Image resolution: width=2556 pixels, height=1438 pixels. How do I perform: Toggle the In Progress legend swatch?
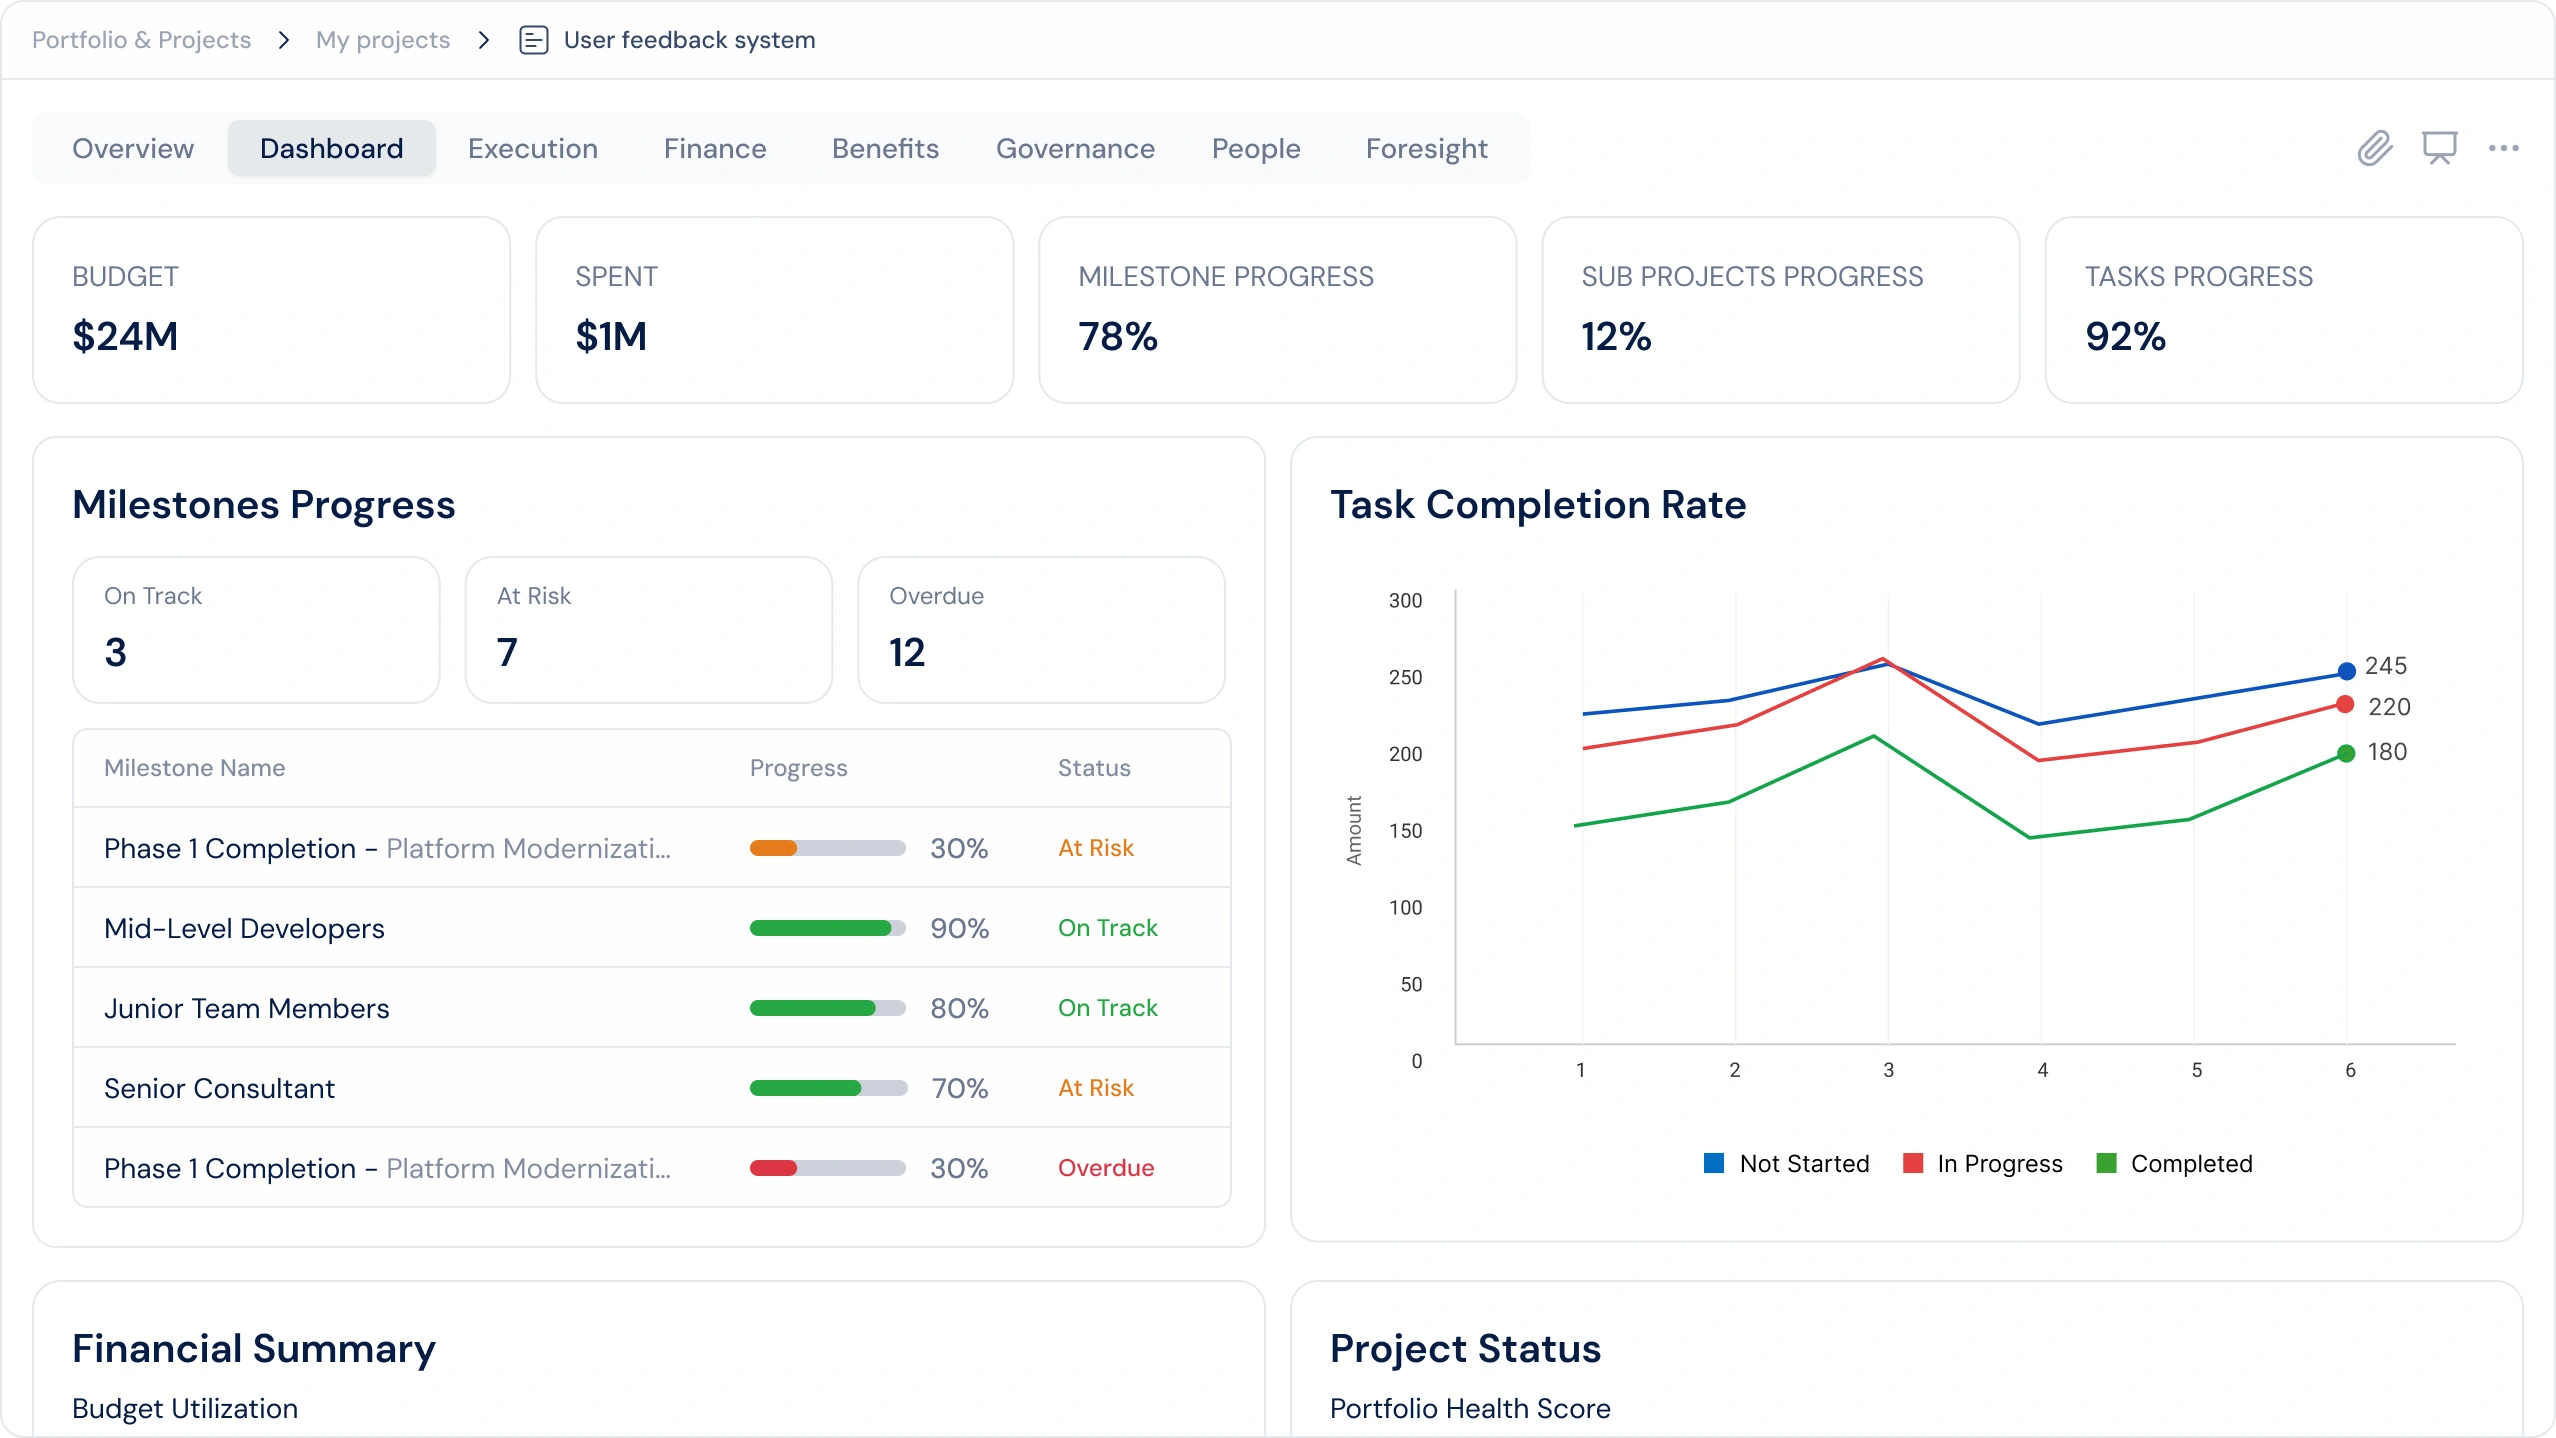coord(1913,1163)
